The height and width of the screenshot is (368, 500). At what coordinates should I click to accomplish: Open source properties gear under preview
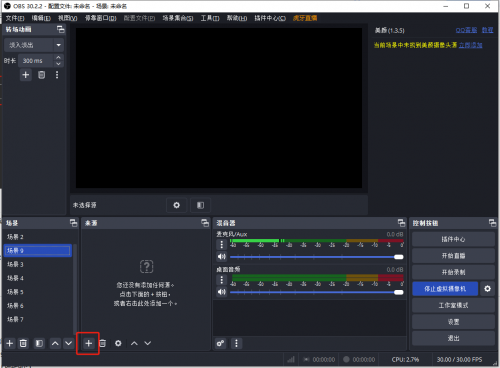177,205
